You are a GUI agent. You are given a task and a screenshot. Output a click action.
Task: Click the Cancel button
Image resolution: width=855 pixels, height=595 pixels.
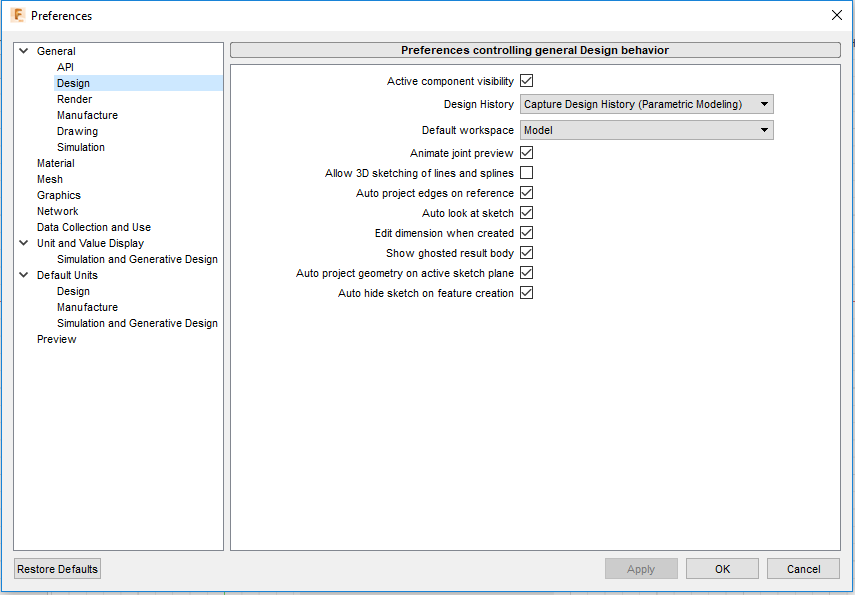(x=803, y=569)
